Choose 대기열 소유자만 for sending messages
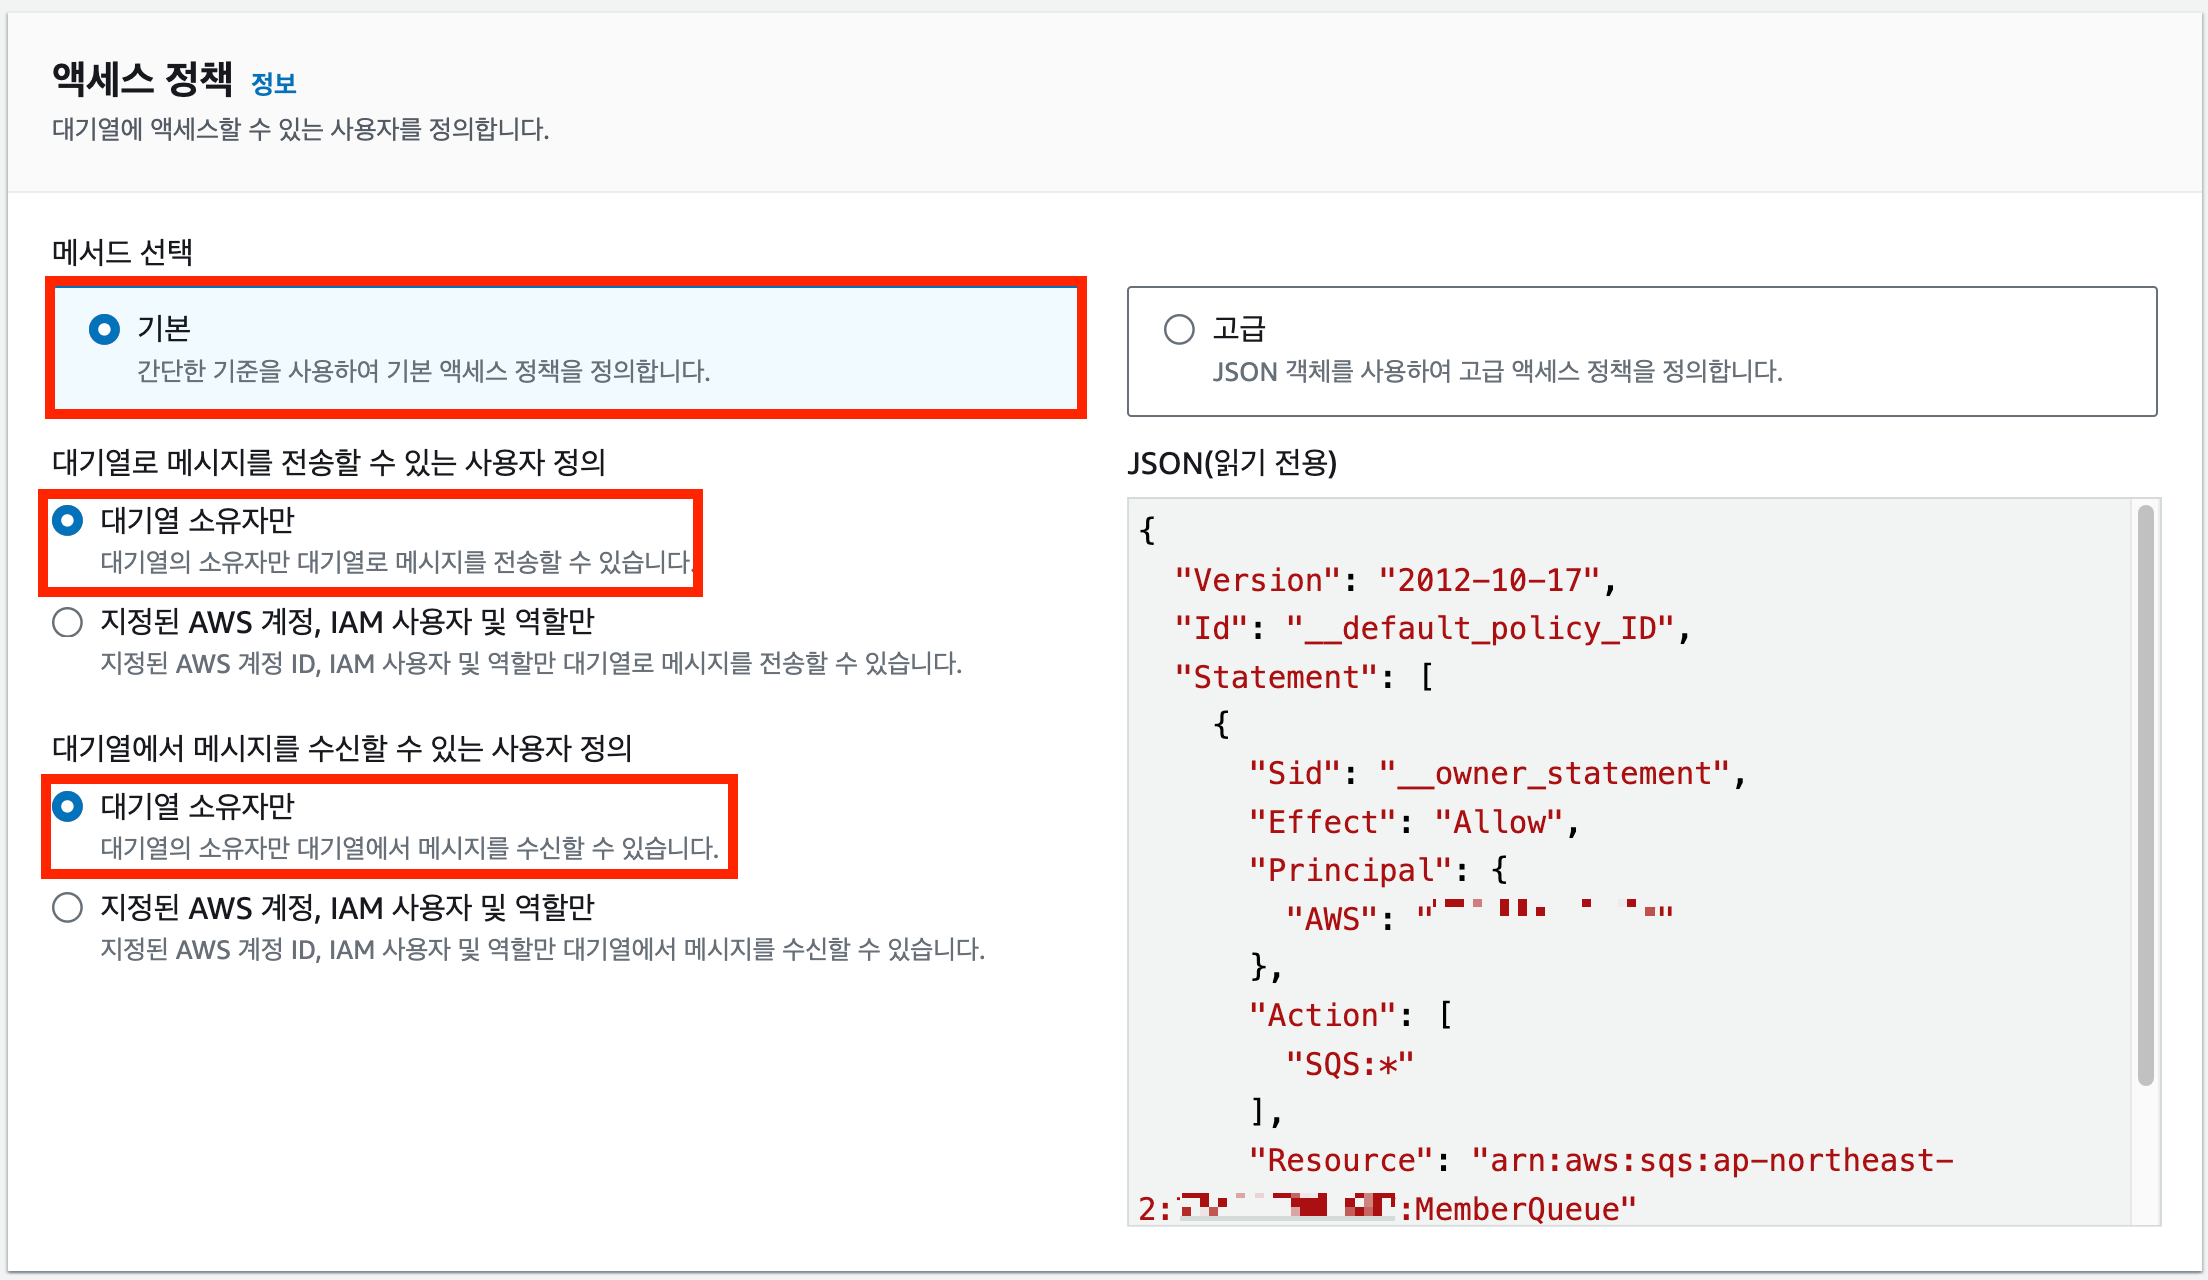Screen dimensions: 2208x1280 pos(67,519)
